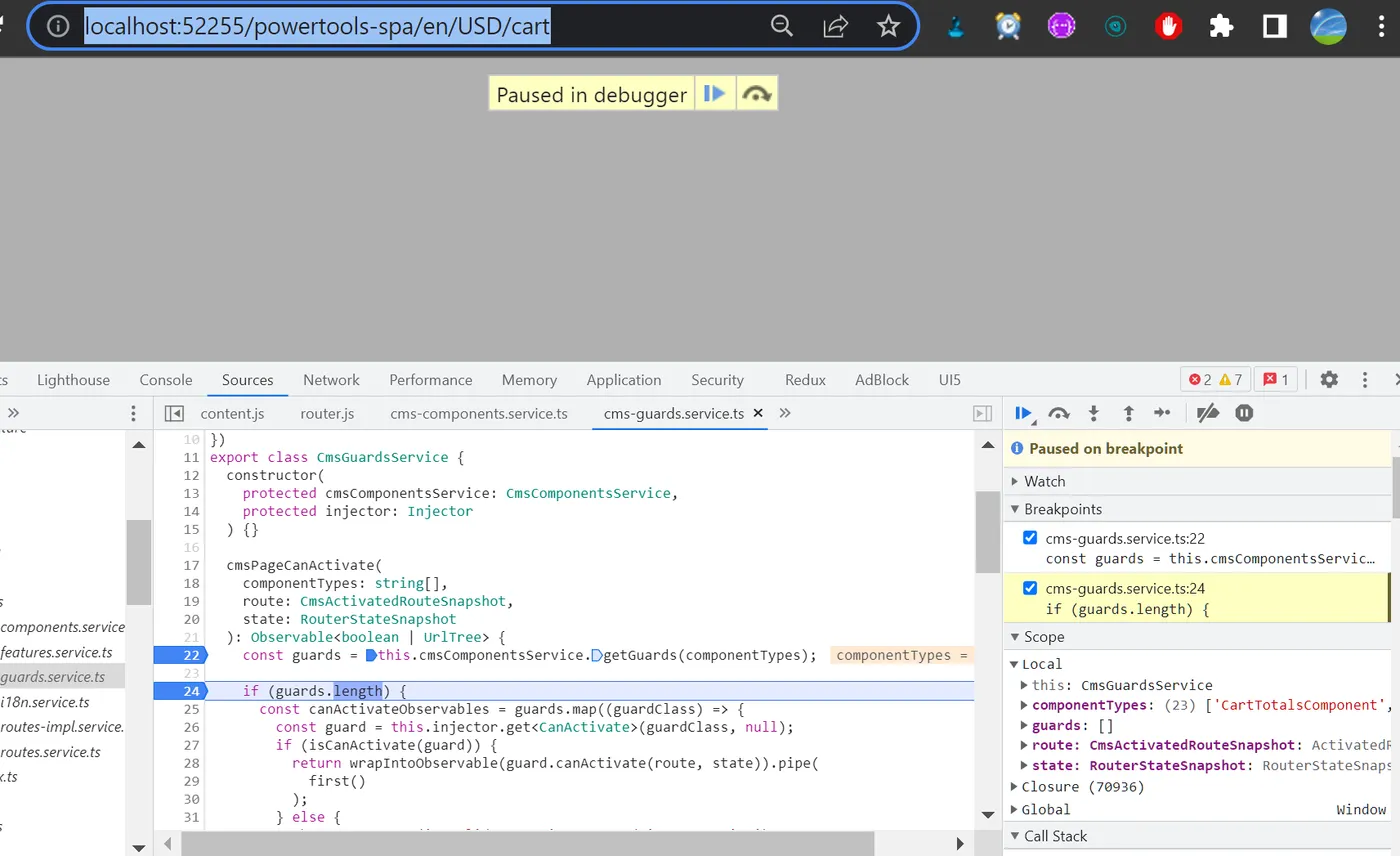Resume script execution in debugger toolbar
This screenshot has width=1400, height=856.
[x=1024, y=413]
